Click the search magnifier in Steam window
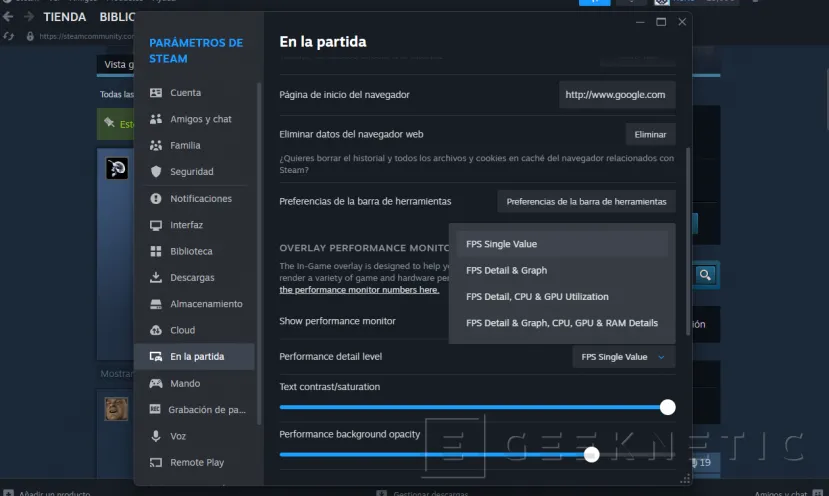Screen dimensions: 829x496 point(705,275)
